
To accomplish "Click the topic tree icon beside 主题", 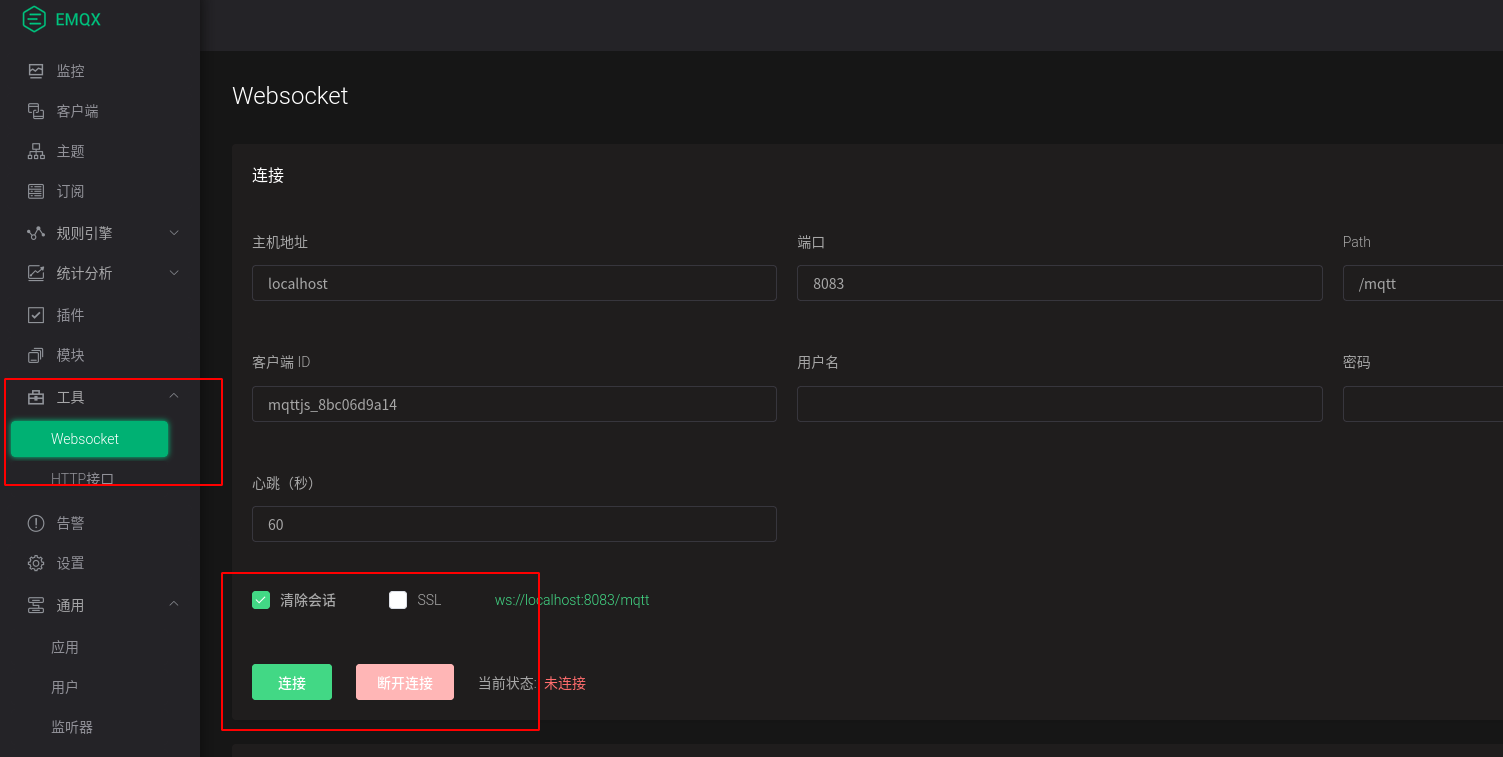I will (36, 151).
